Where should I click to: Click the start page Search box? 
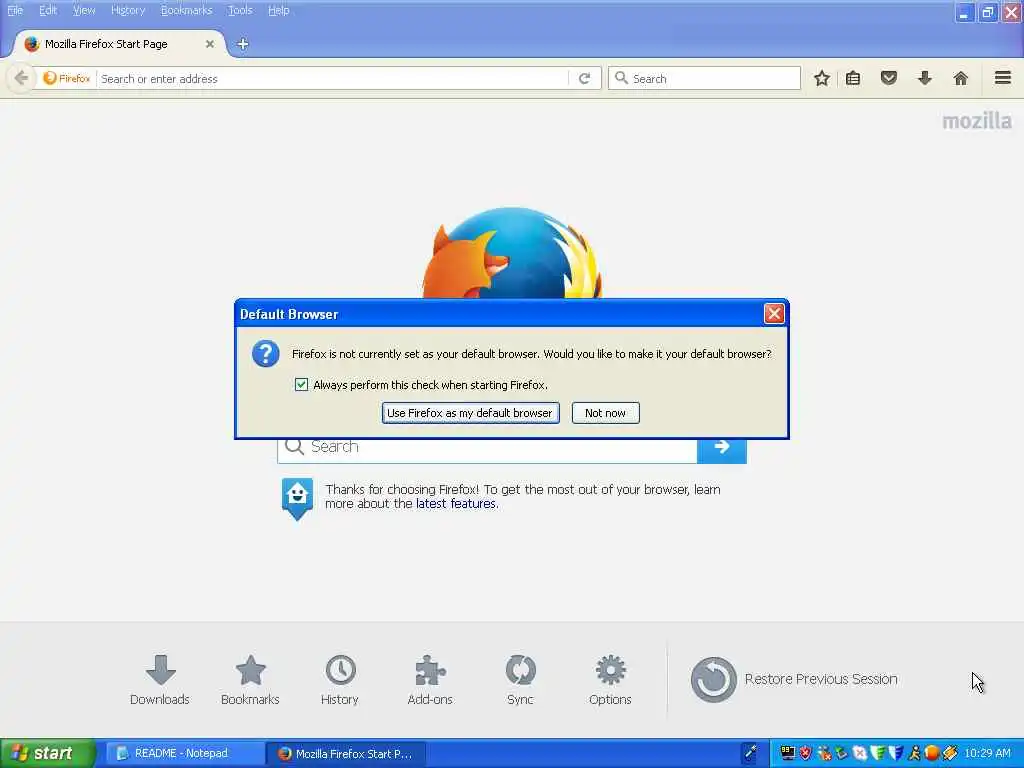point(487,447)
